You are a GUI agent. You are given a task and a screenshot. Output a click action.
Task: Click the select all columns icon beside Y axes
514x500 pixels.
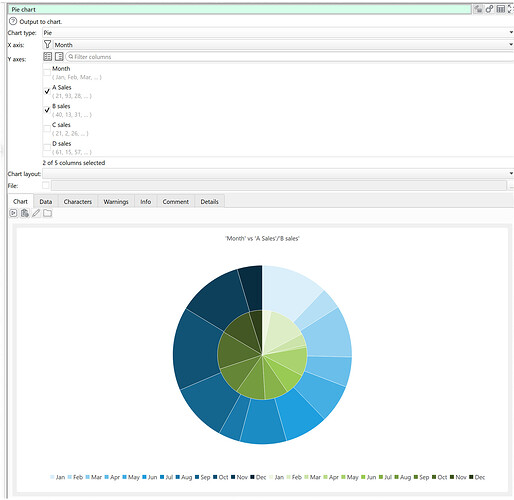pos(48,57)
